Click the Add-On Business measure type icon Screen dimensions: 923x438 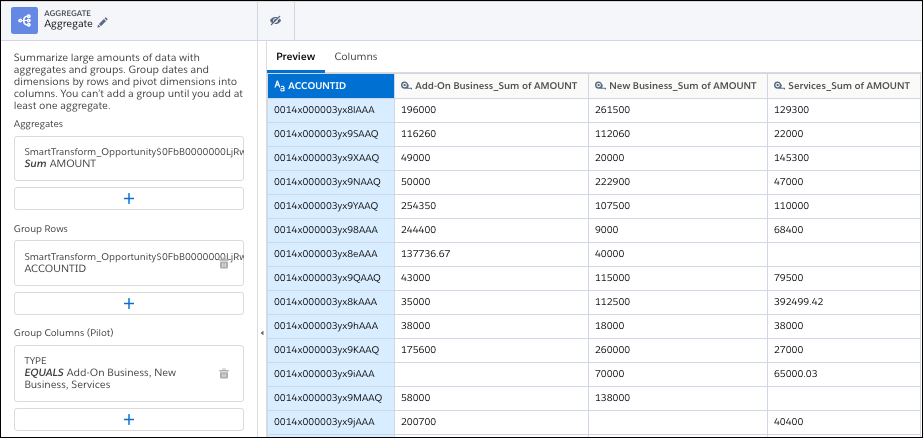(406, 86)
